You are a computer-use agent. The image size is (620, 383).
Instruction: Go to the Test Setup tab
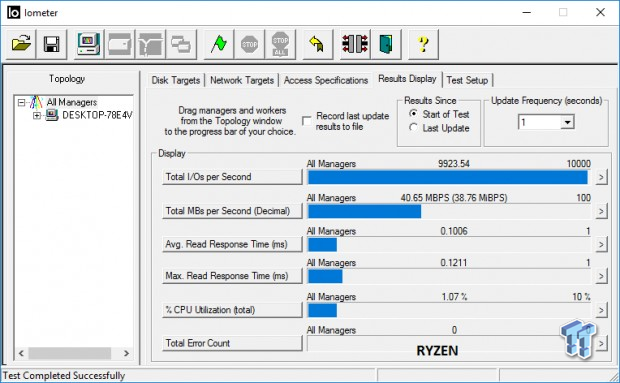click(x=467, y=80)
